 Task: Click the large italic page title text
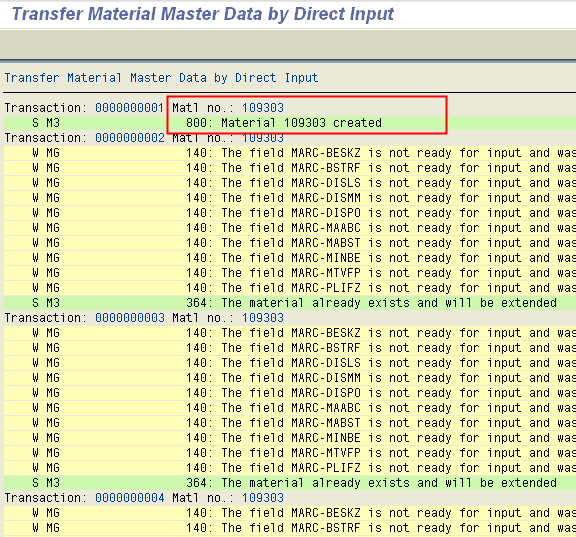click(x=203, y=14)
